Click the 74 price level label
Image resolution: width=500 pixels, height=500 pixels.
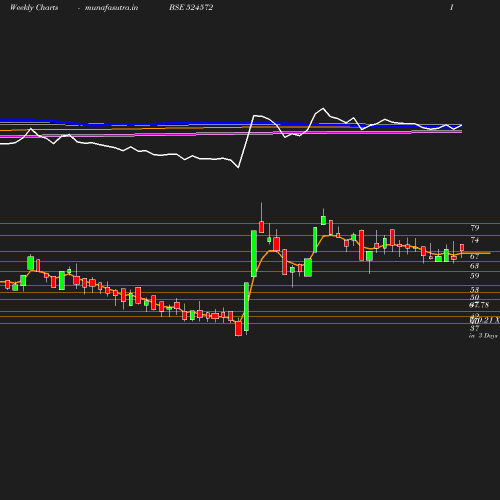[475, 240]
